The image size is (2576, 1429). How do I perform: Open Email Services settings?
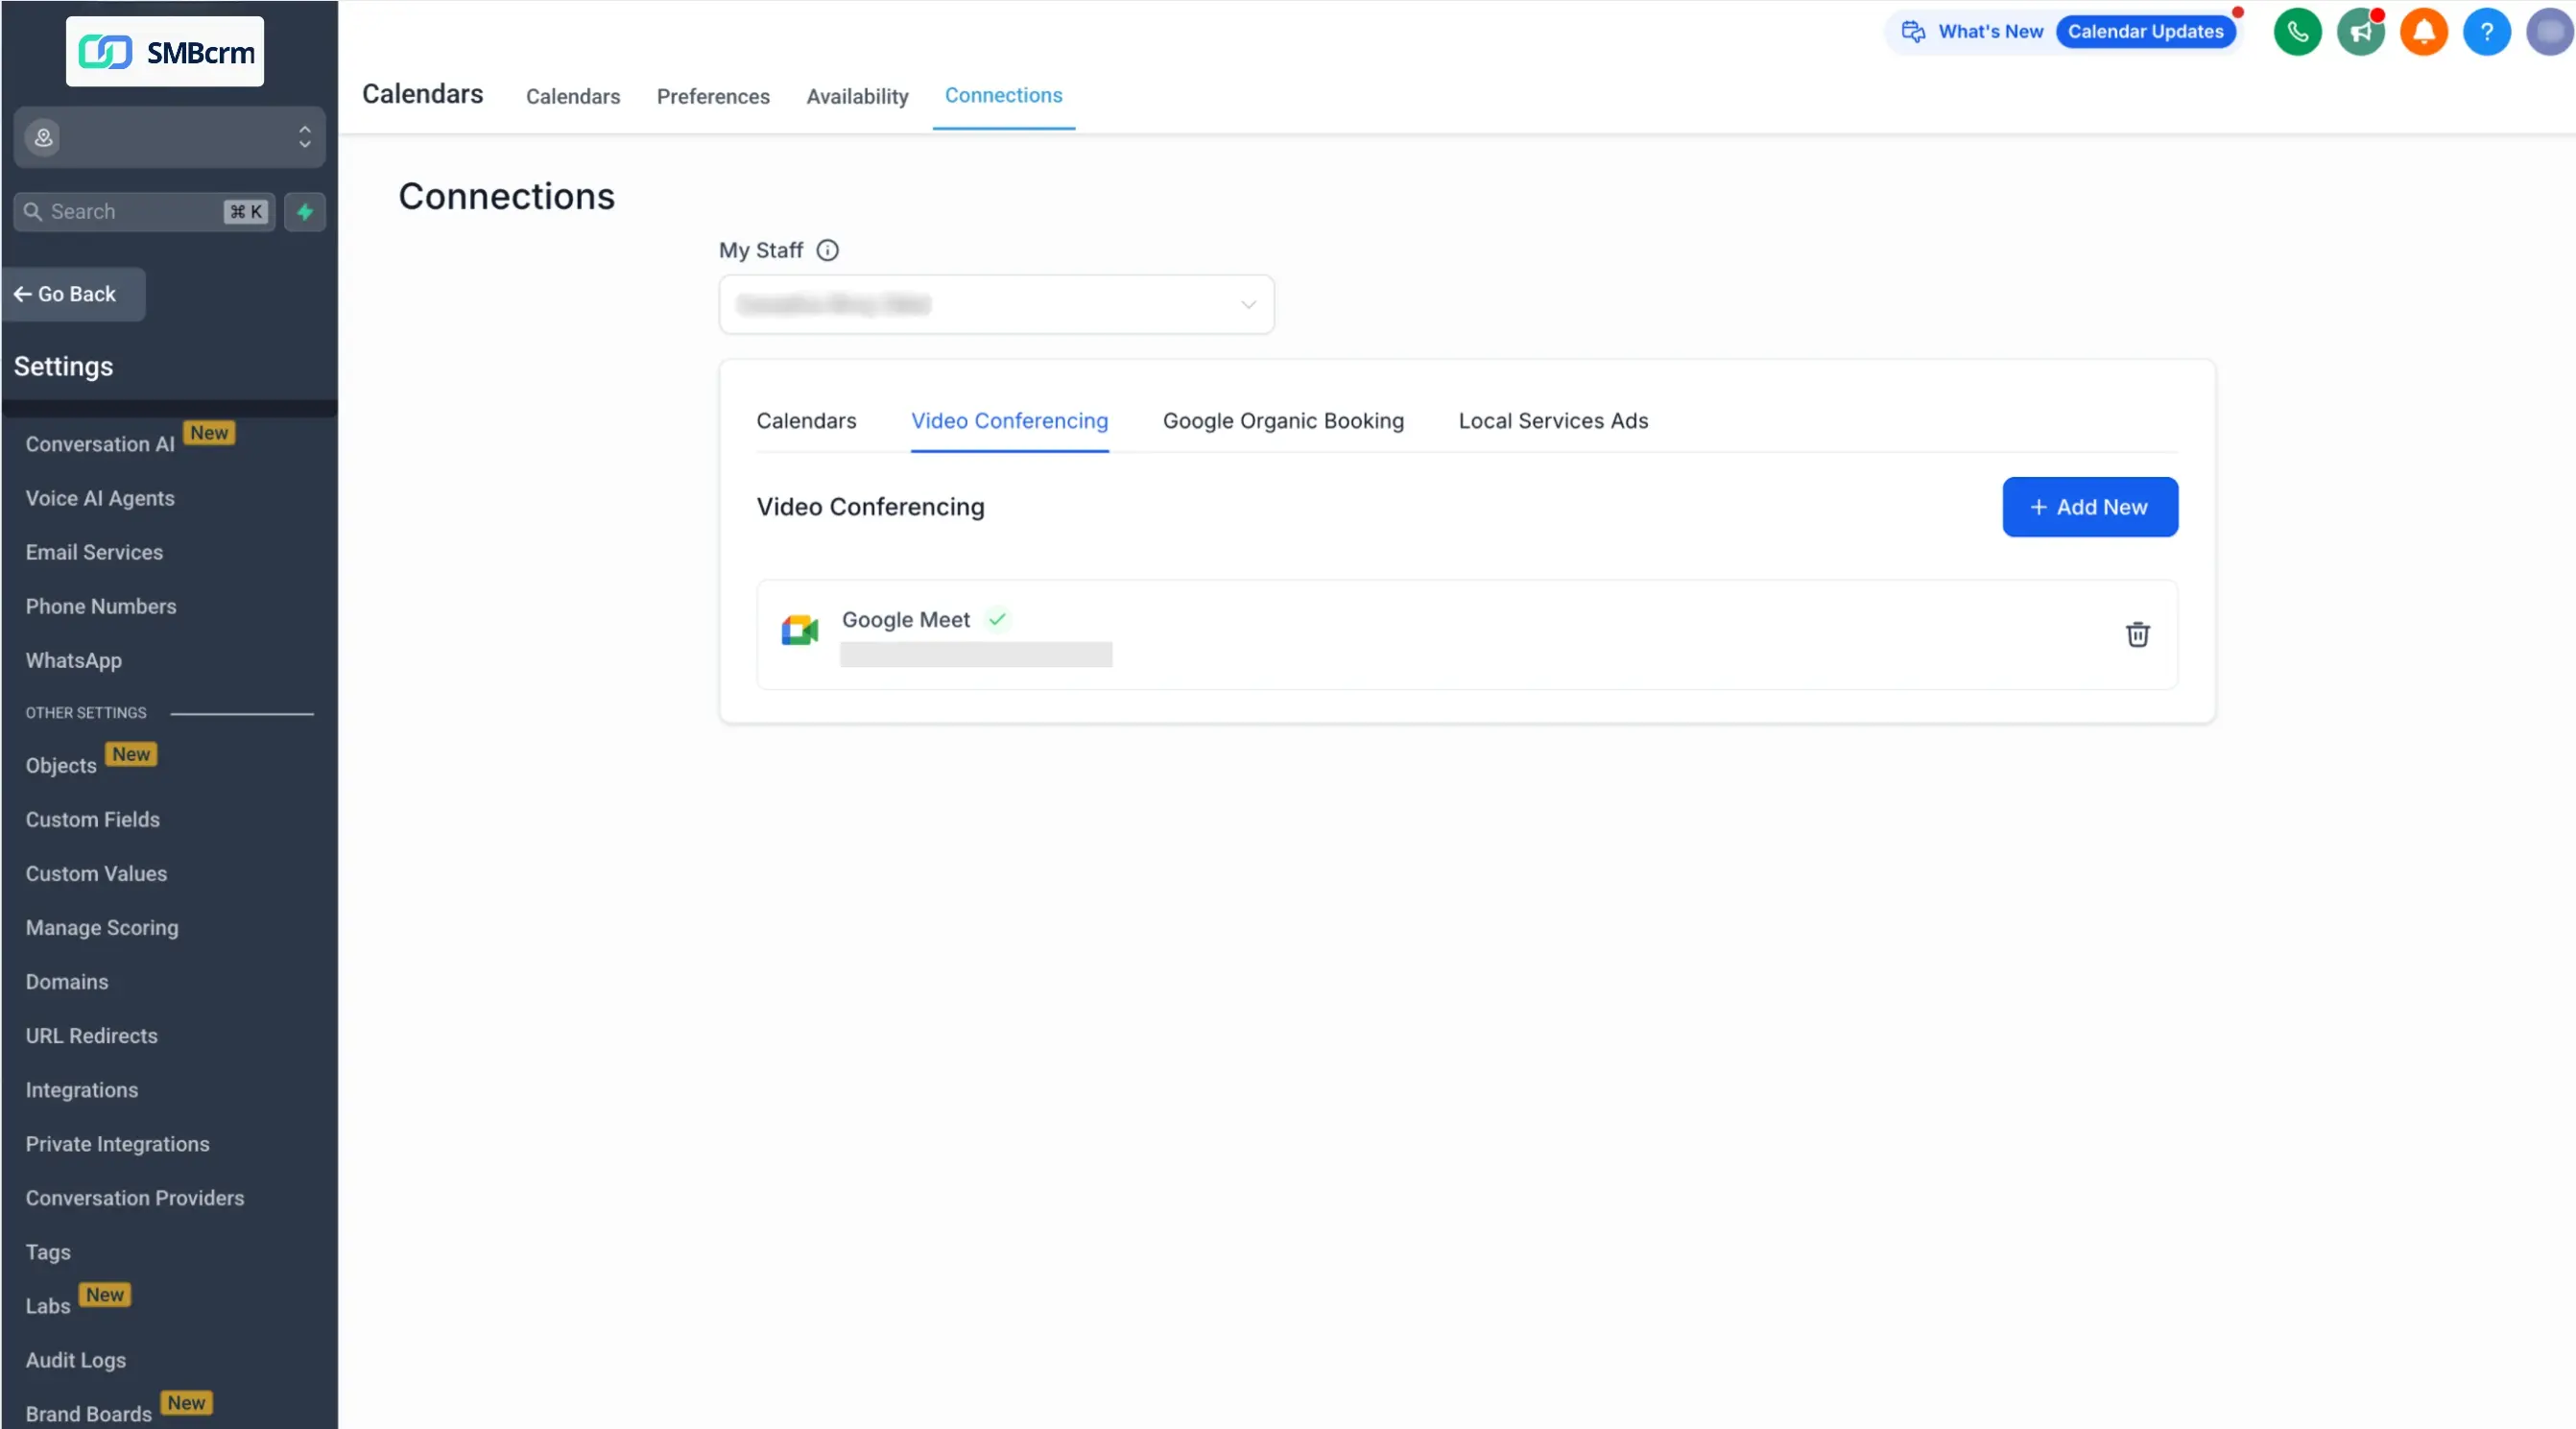[94, 552]
